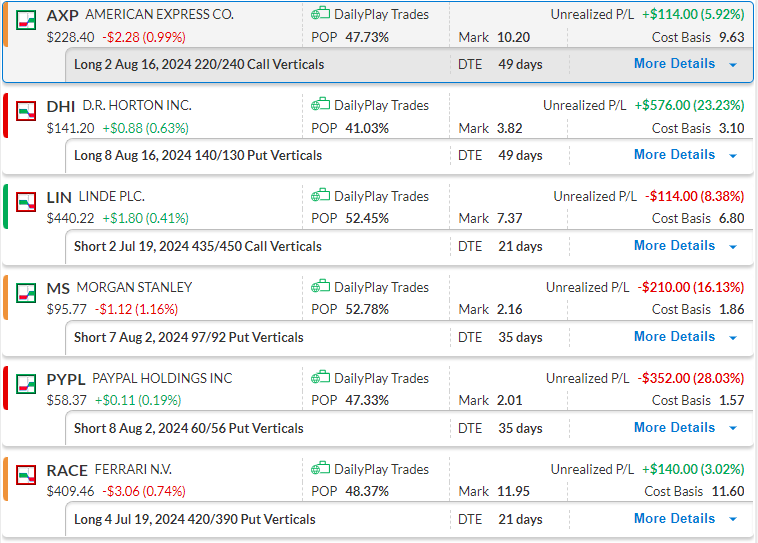The width and height of the screenshot is (758, 543).
Task: Expand AXP details with the dropdown arrow
Action: 733,65
